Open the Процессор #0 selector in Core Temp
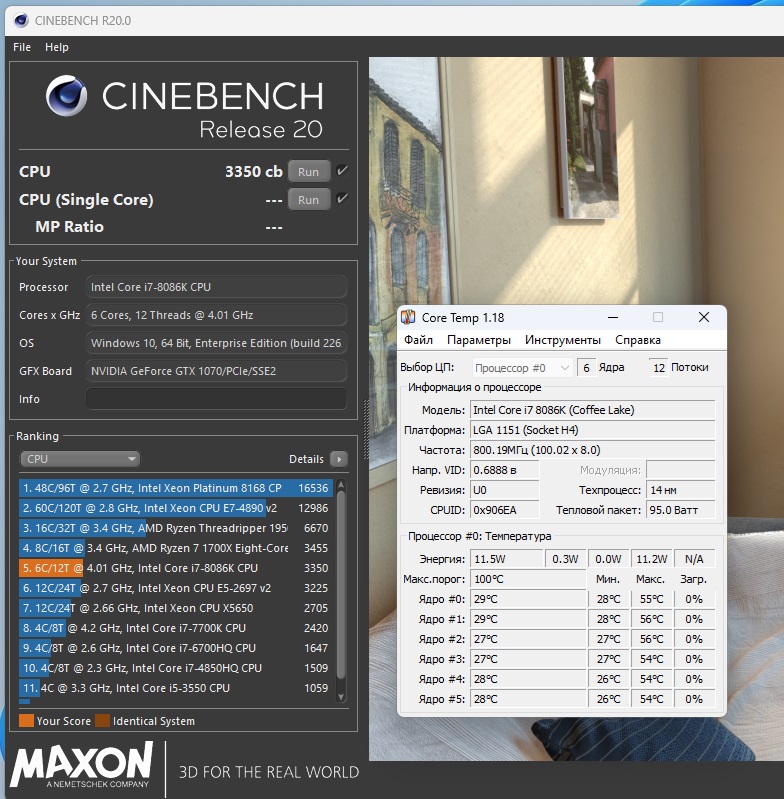784x799 pixels. [x=522, y=368]
